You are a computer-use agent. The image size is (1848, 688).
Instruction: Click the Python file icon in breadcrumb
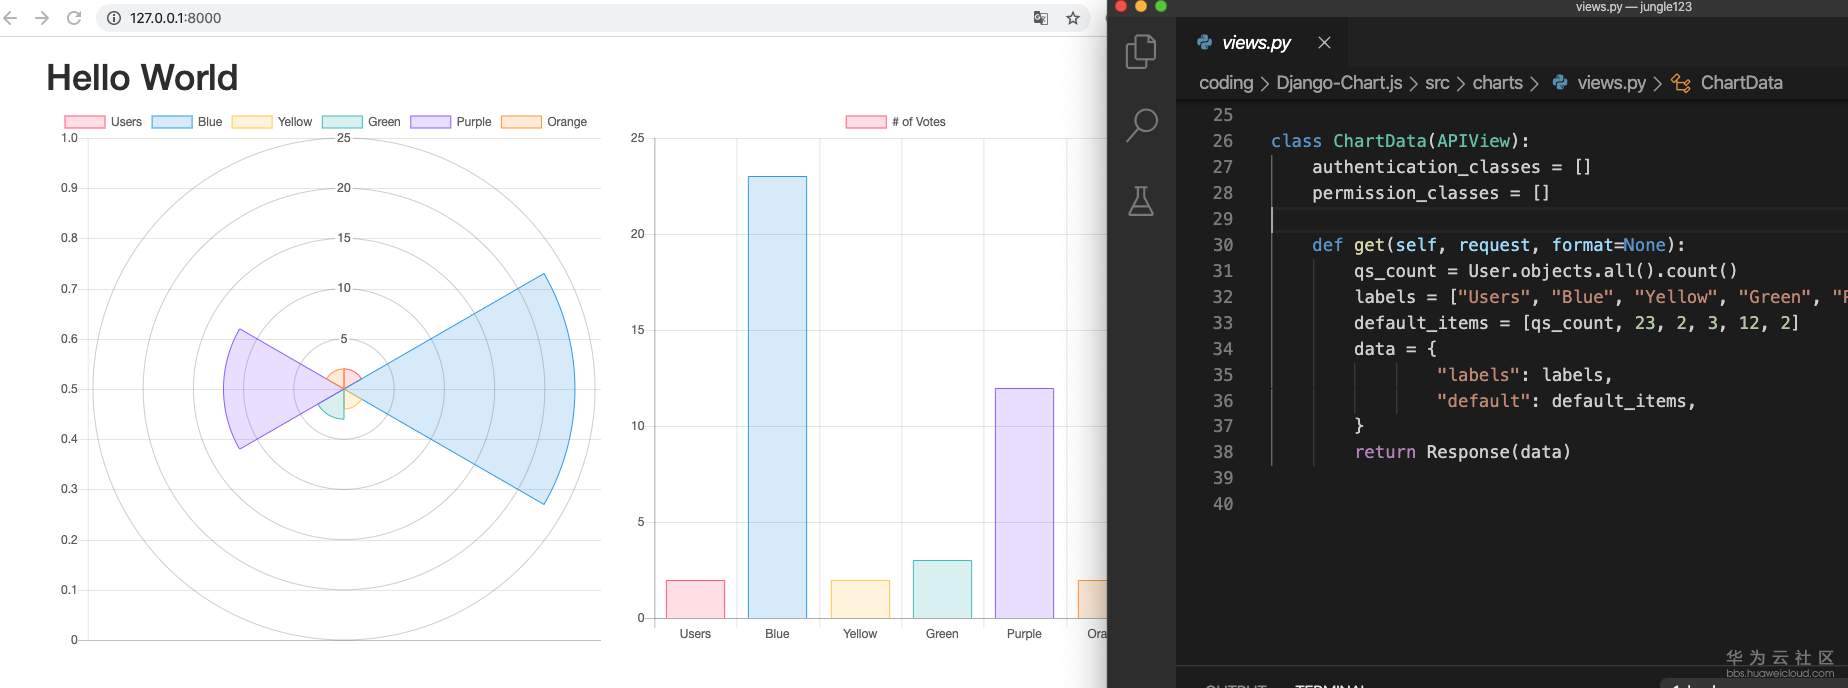(1560, 83)
